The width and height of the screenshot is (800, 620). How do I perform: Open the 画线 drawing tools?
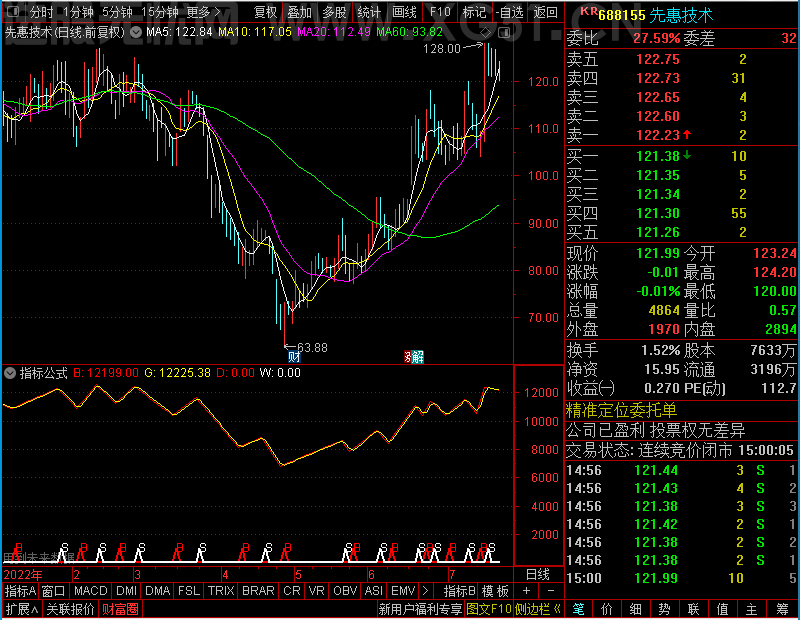click(404, 12)
